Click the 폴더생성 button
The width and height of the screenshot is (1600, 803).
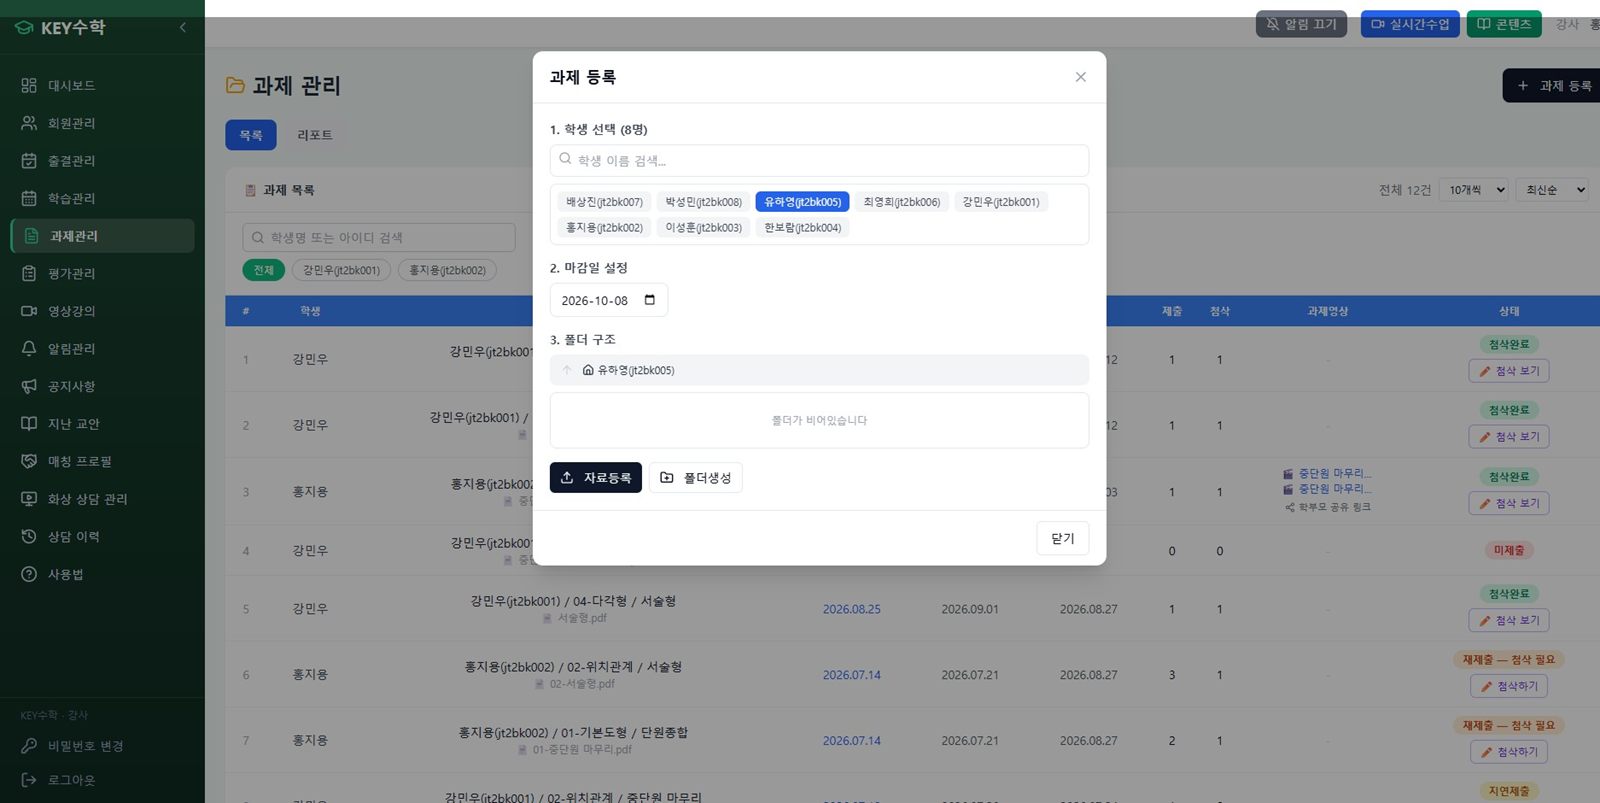pyautogui.click(x=696, y=478)
